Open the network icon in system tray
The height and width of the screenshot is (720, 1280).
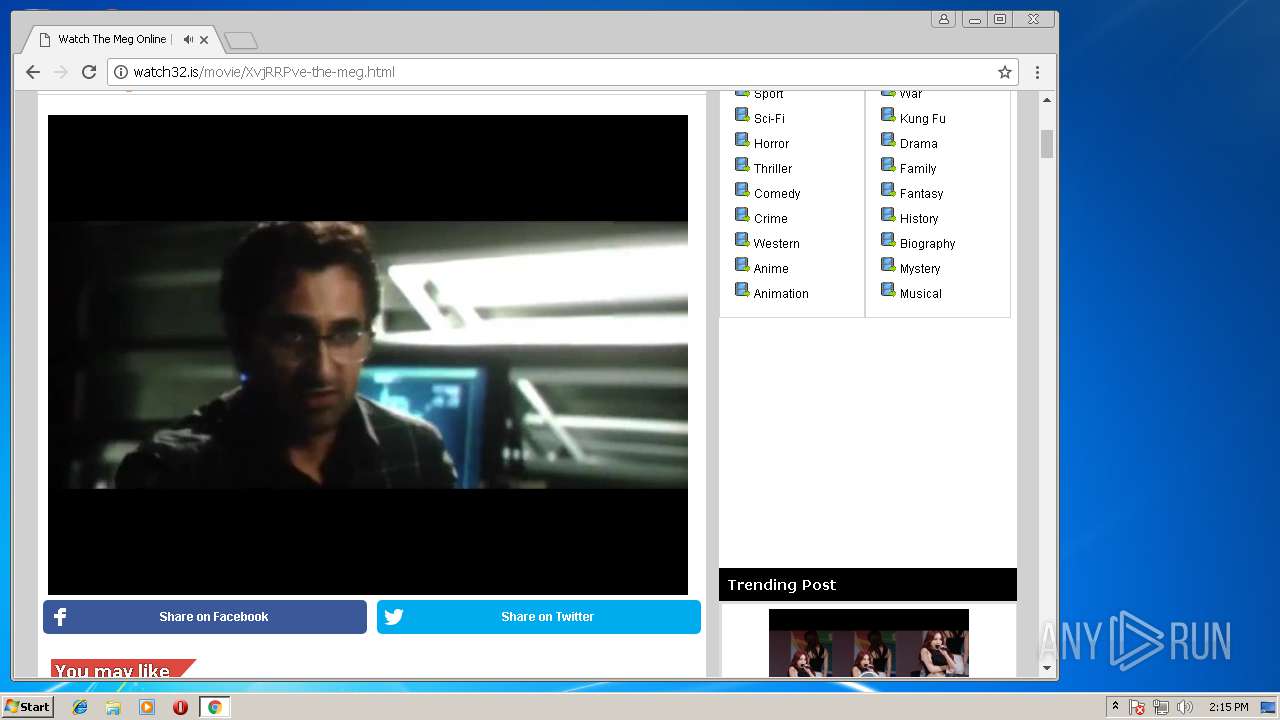1161,707
